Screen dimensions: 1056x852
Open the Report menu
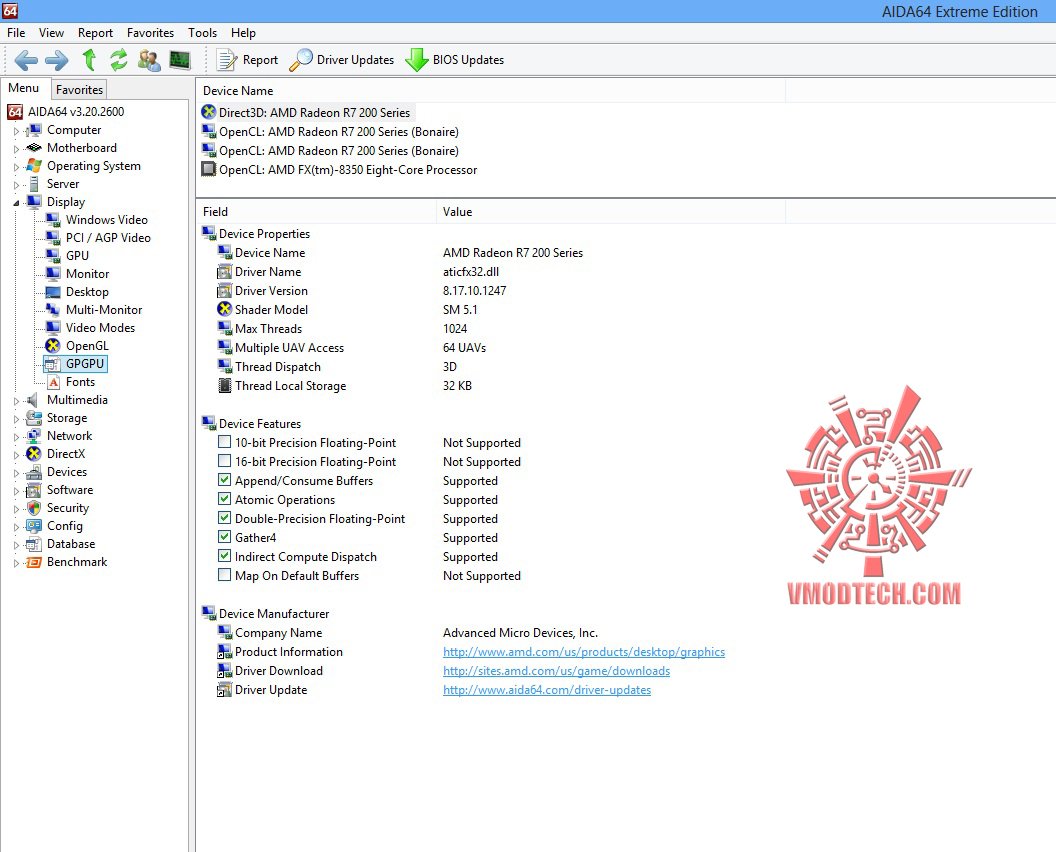pos(95,33)
